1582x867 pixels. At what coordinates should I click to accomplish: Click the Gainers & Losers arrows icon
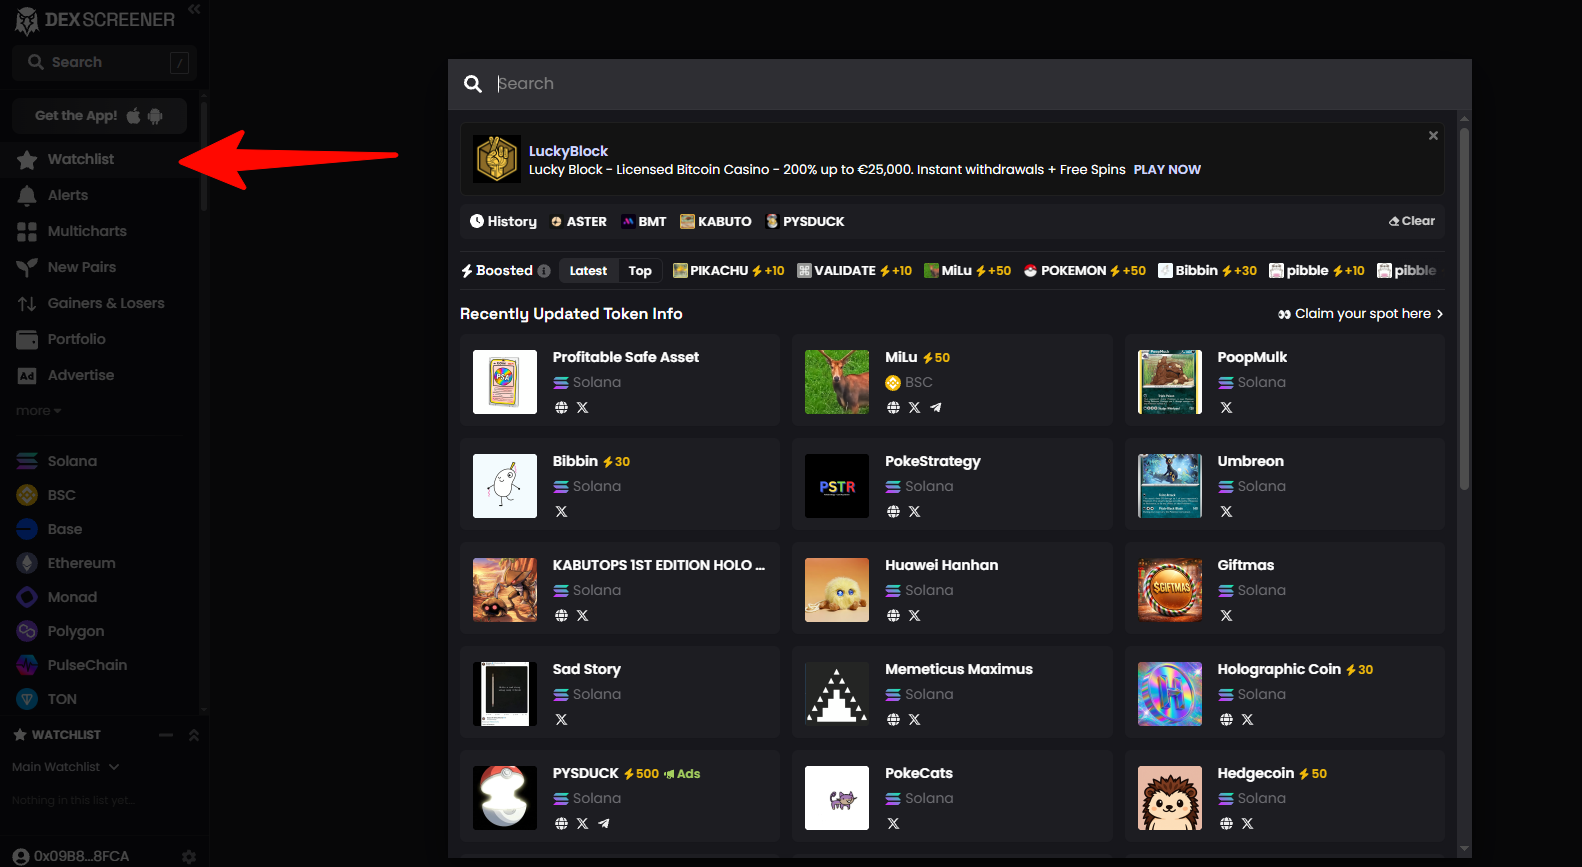click(x=27, y=304)
